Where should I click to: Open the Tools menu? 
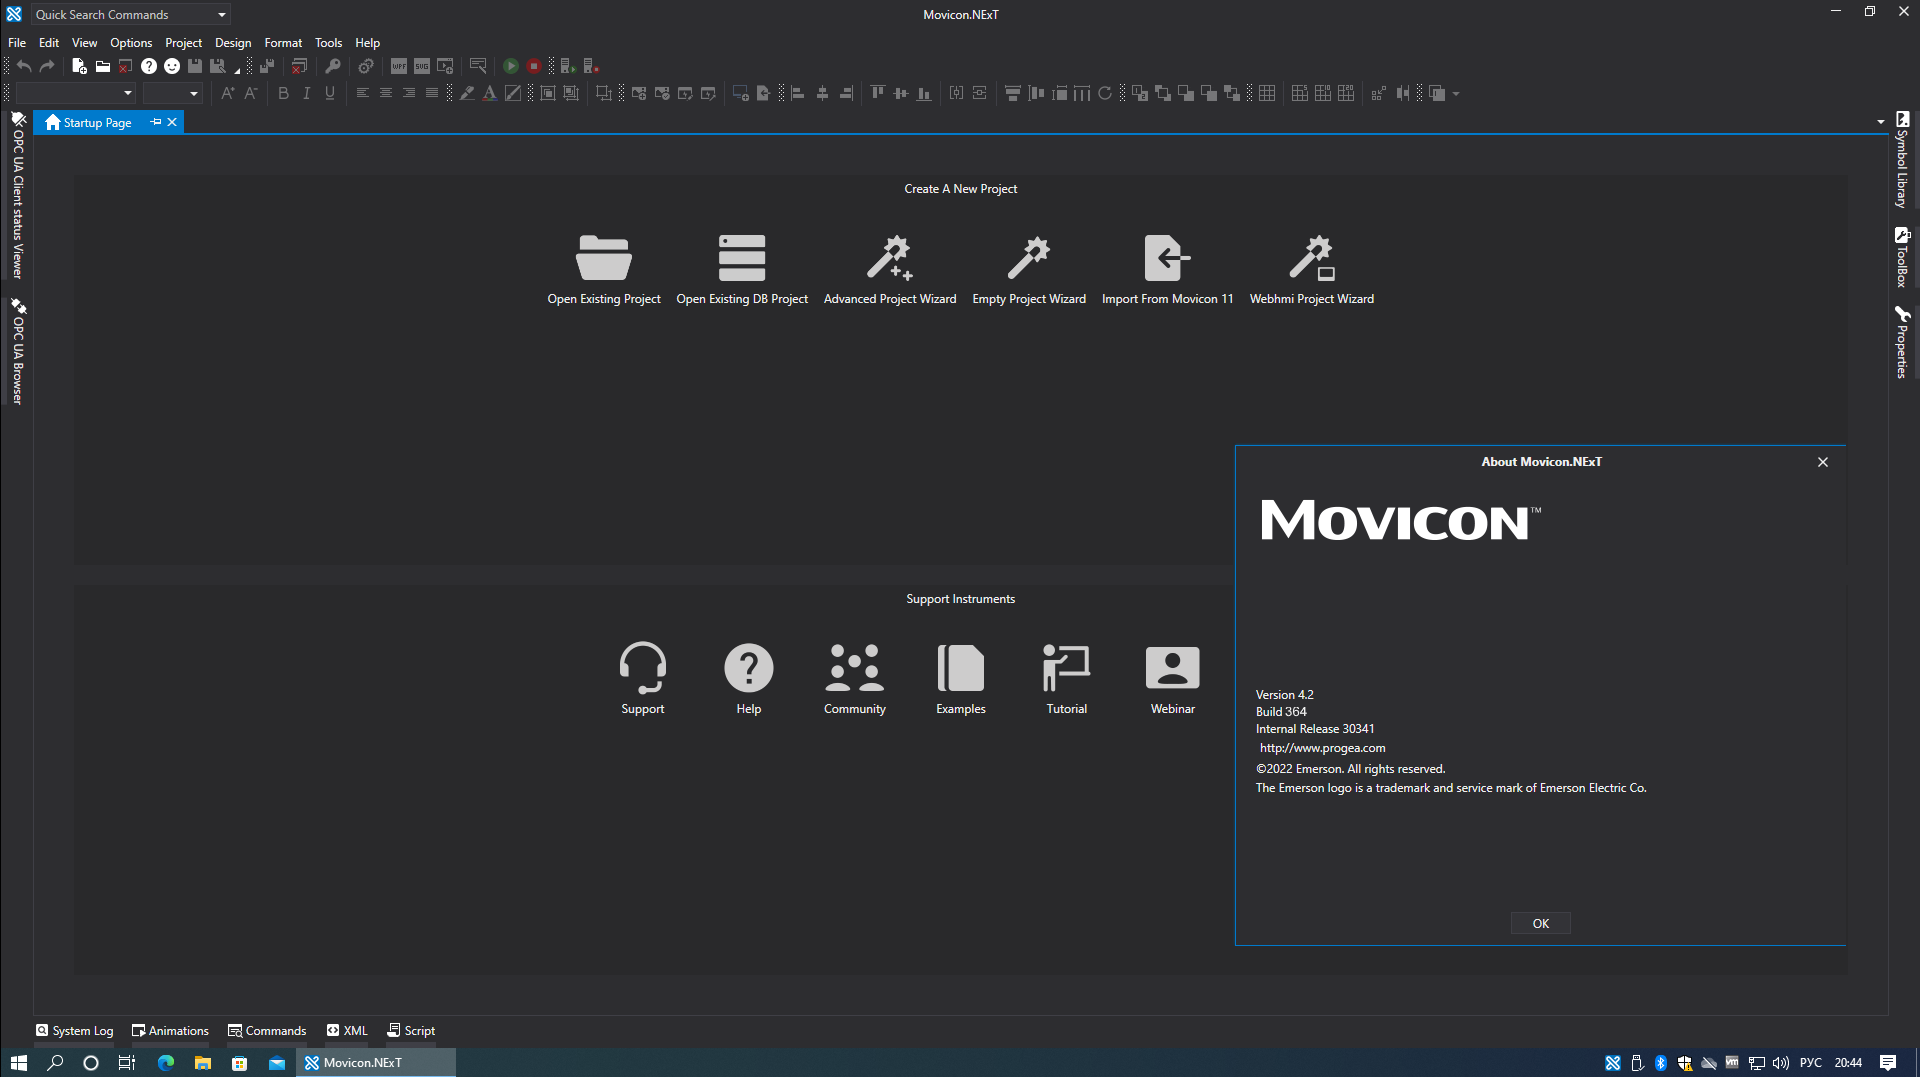pyautogui.click(x=329, y=43)
